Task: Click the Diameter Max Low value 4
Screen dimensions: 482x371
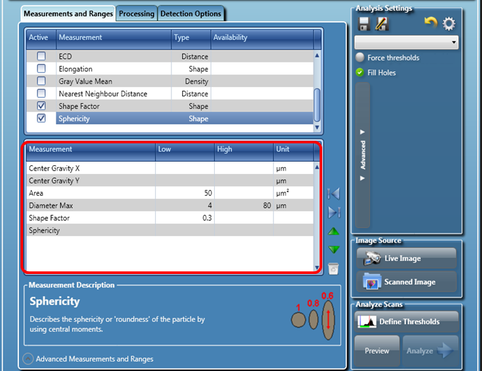Action: [185, 205]
